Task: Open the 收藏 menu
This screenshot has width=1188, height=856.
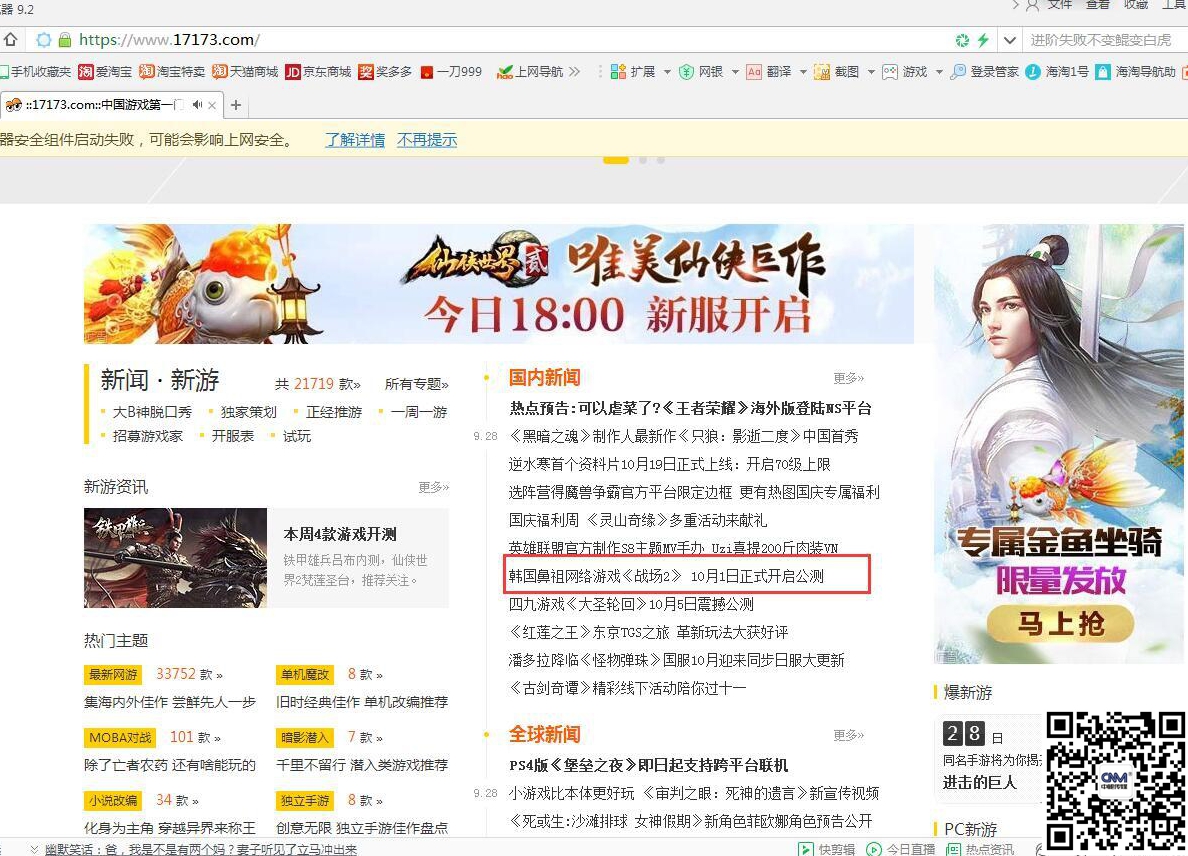Action: 1136,5
